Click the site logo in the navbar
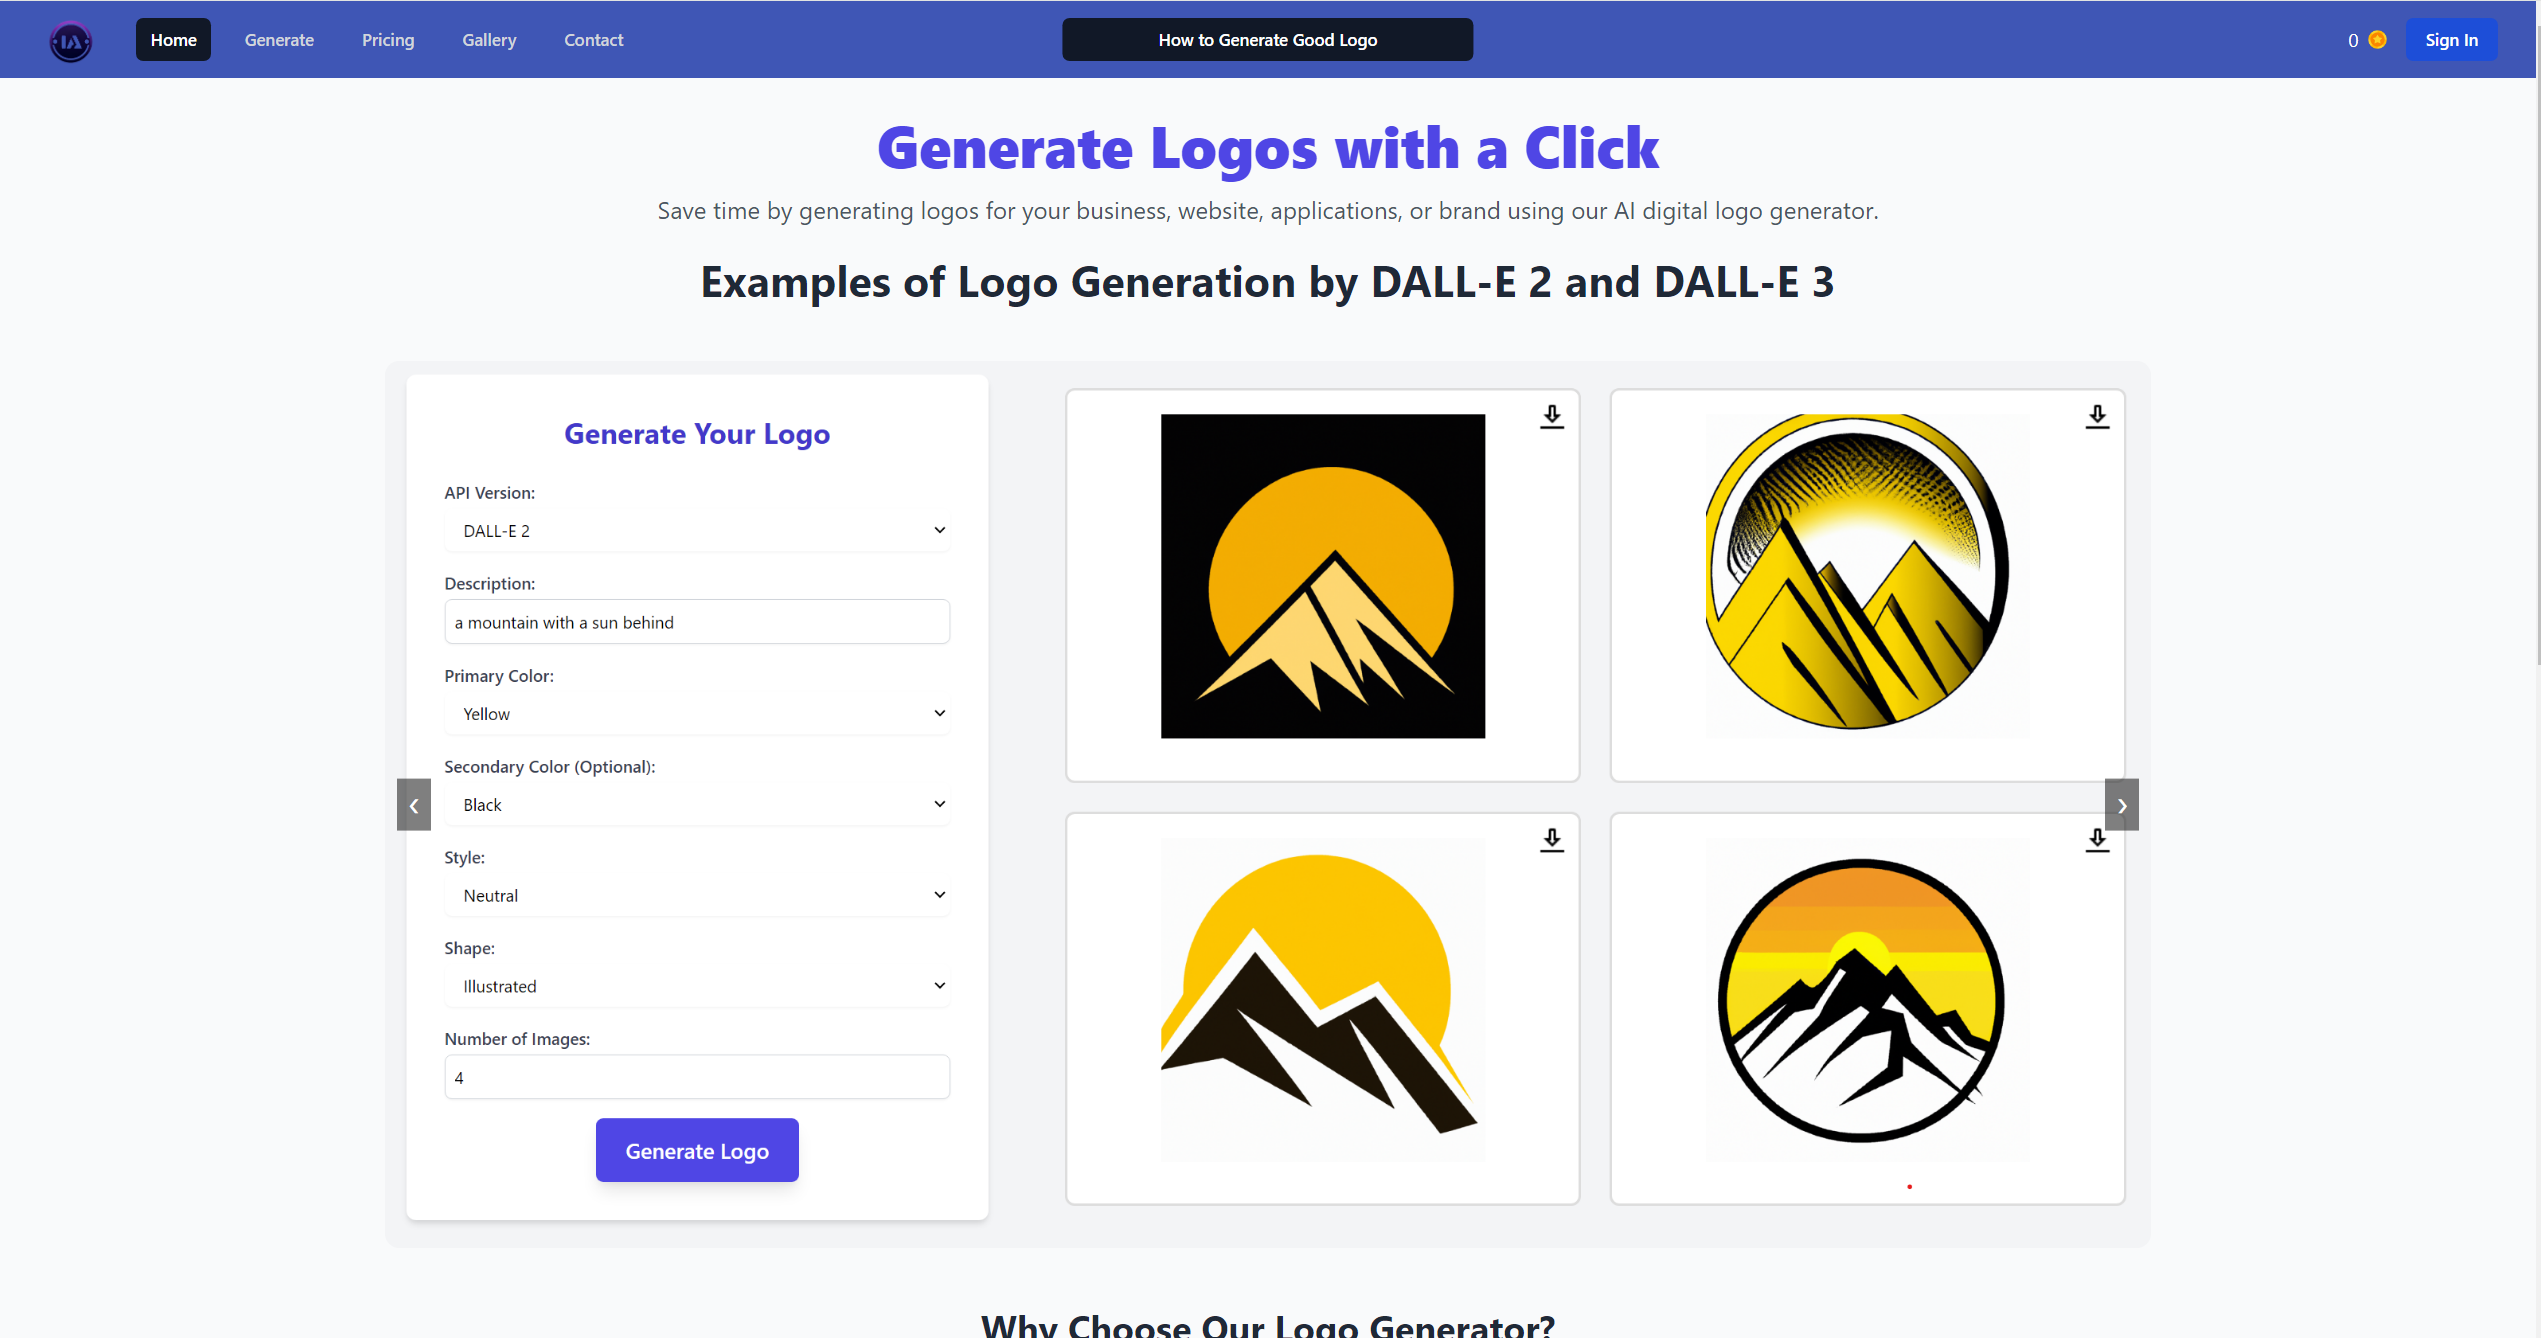 (71, 40)
